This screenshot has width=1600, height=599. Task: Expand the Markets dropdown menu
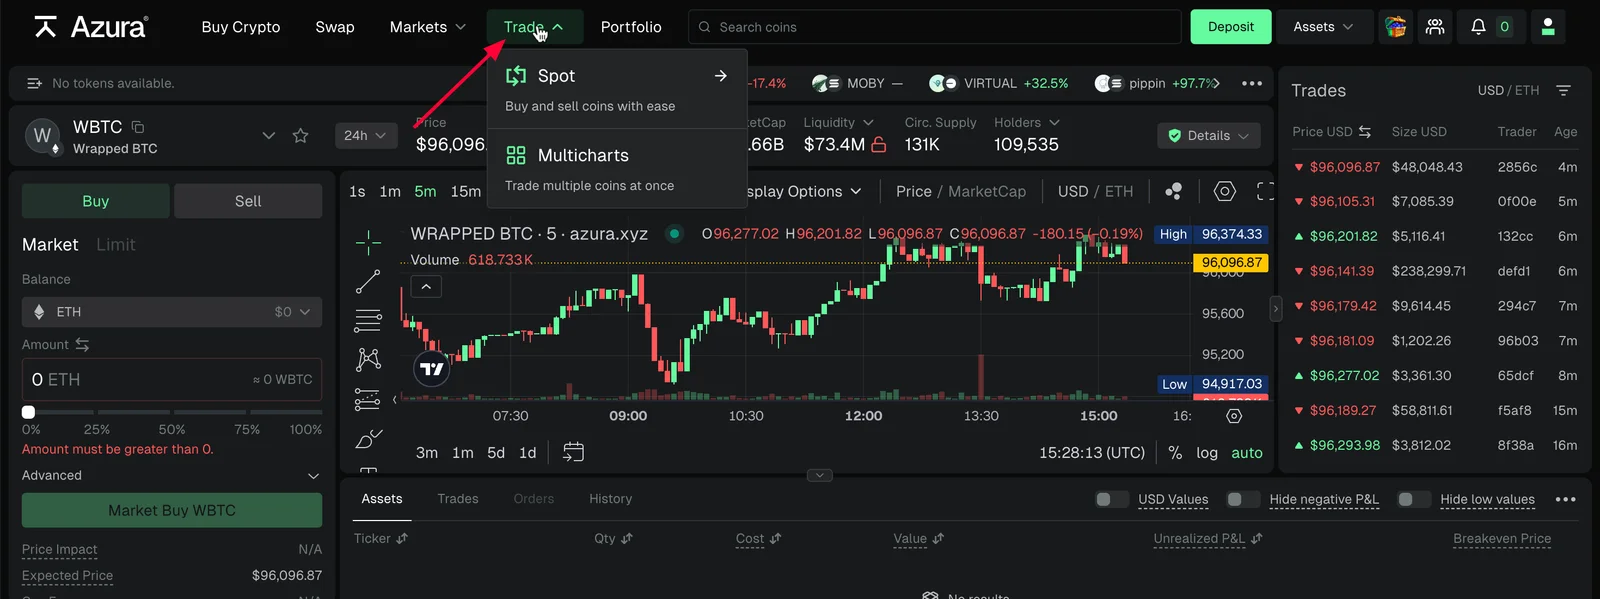tap(428, 27)
